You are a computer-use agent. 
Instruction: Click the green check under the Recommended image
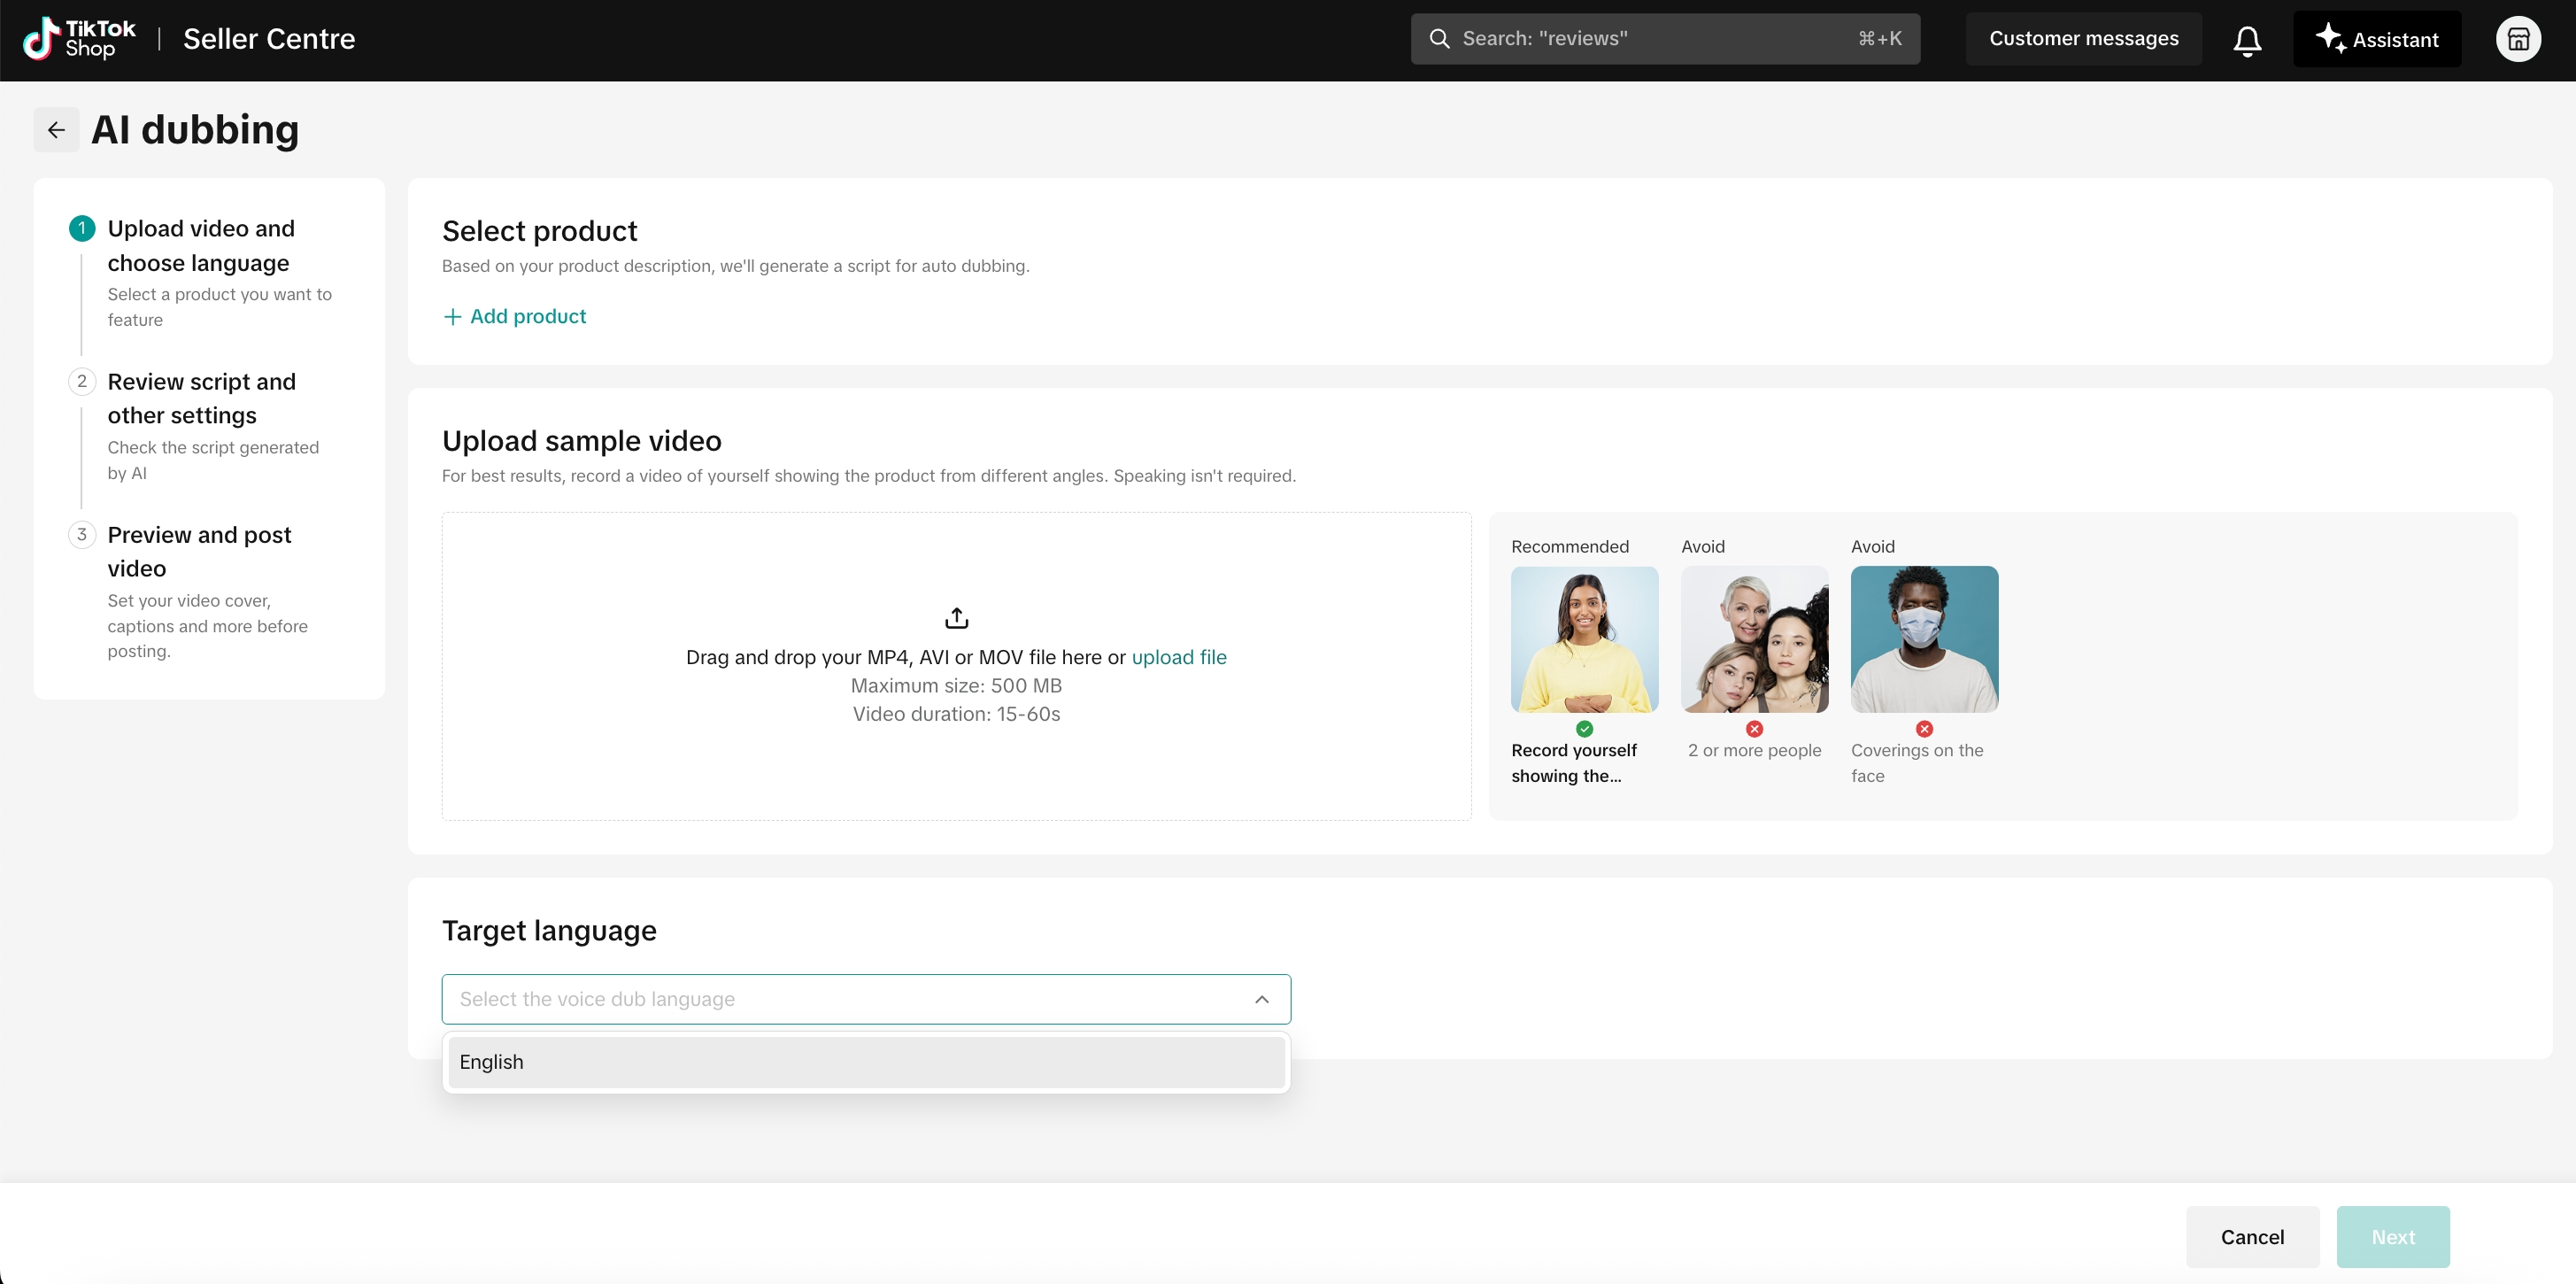pyautogui.click(x=1584, y=729)
